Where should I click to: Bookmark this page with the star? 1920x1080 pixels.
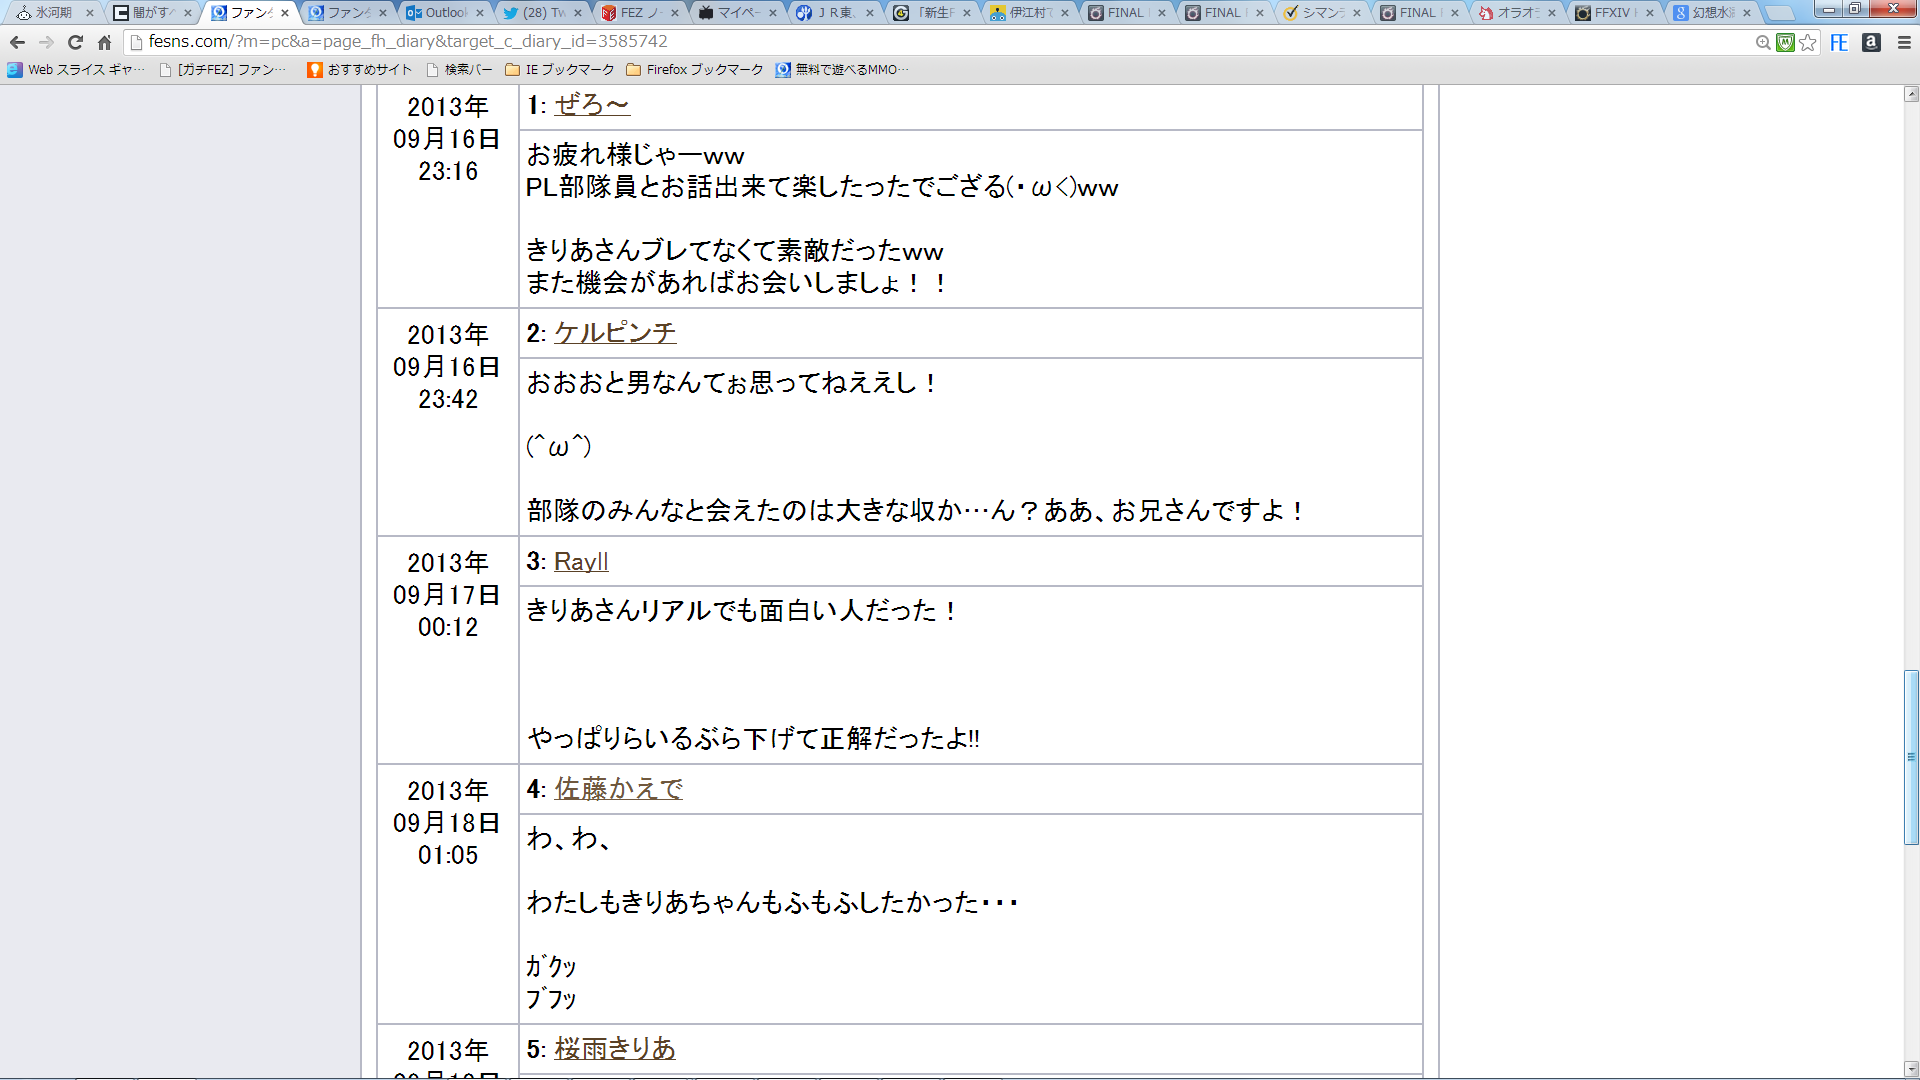pyautogui.click(x=1808, y=42)
